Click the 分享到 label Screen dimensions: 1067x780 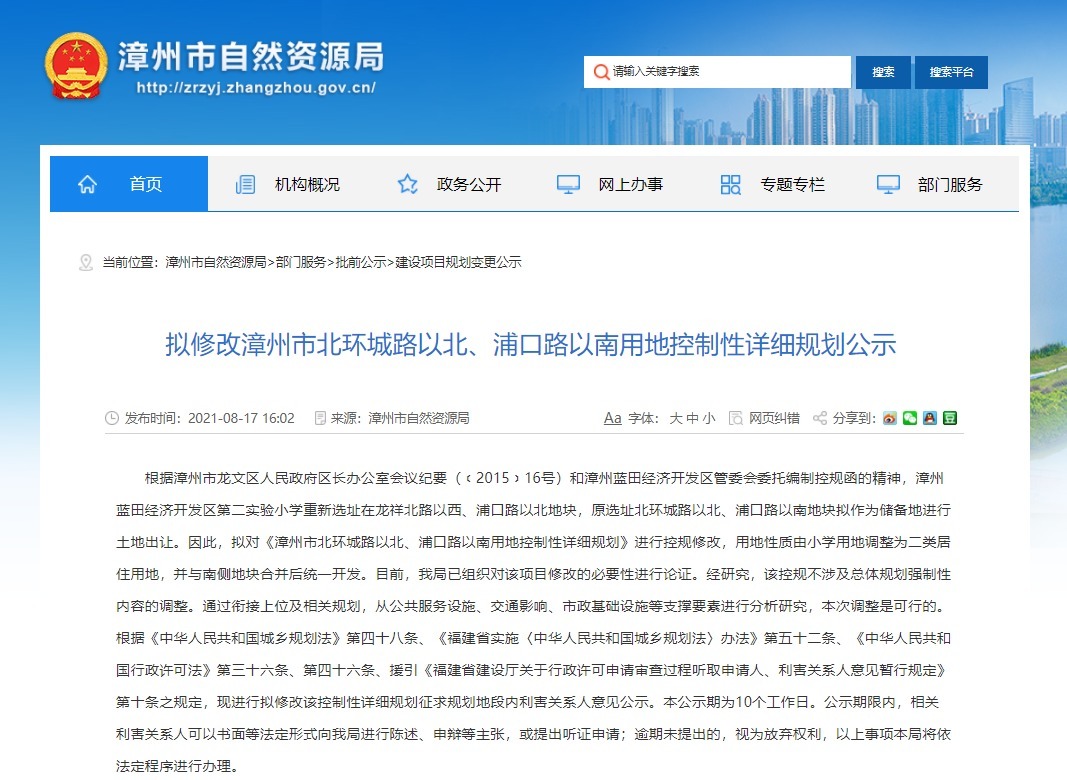(854, 418)
